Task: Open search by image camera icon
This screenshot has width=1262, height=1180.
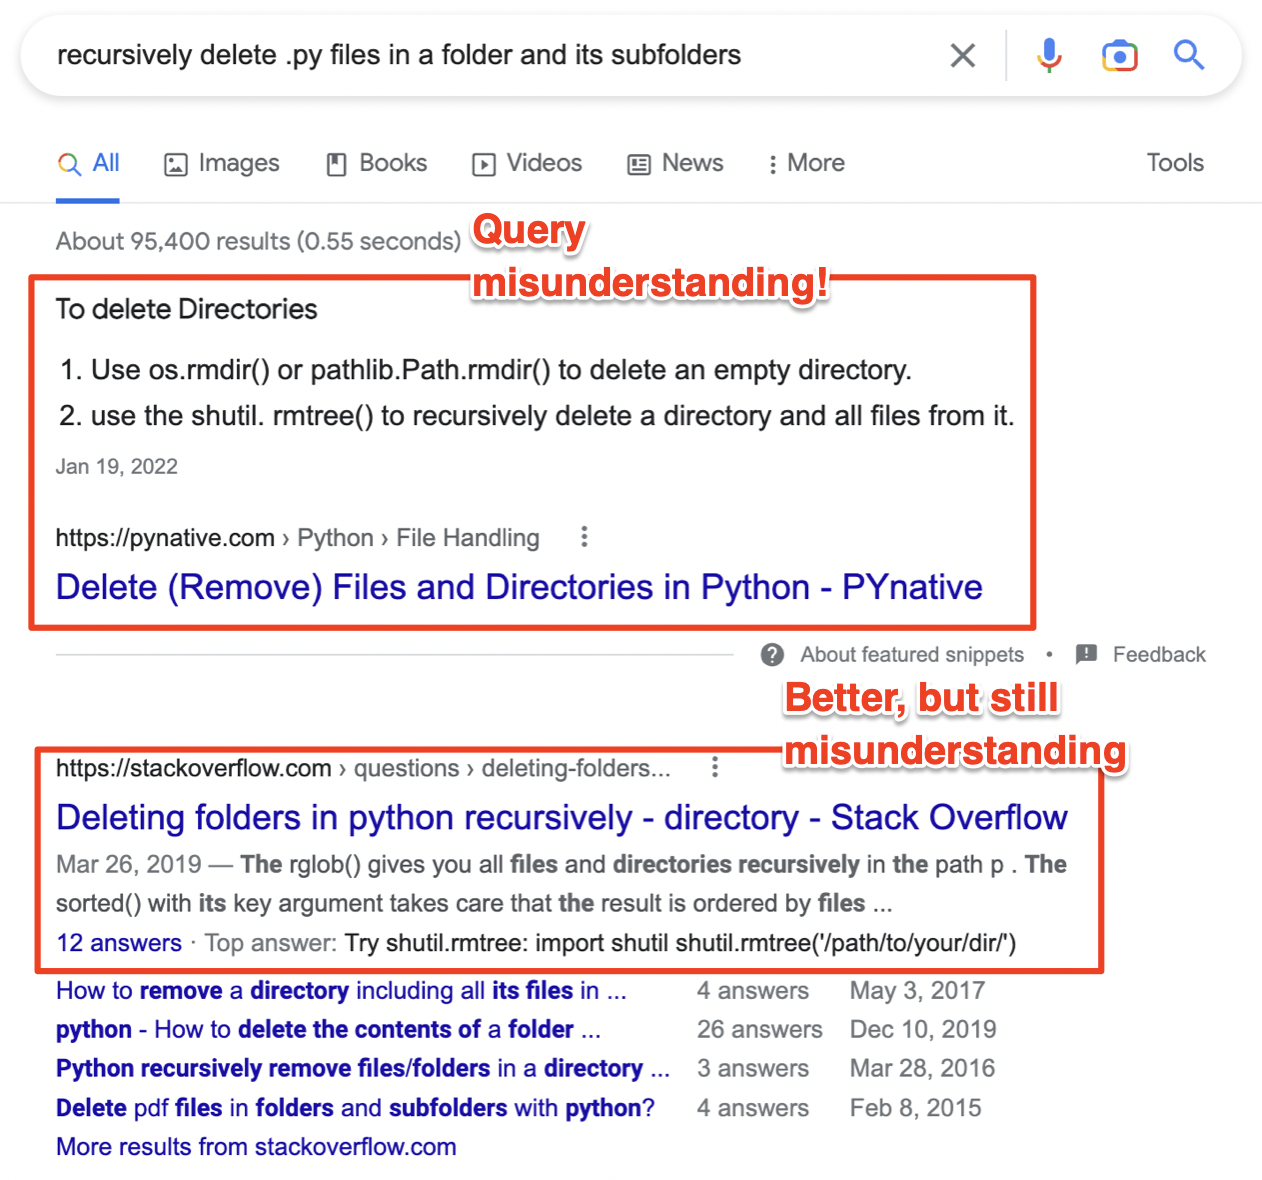Action: [1120, 56]
